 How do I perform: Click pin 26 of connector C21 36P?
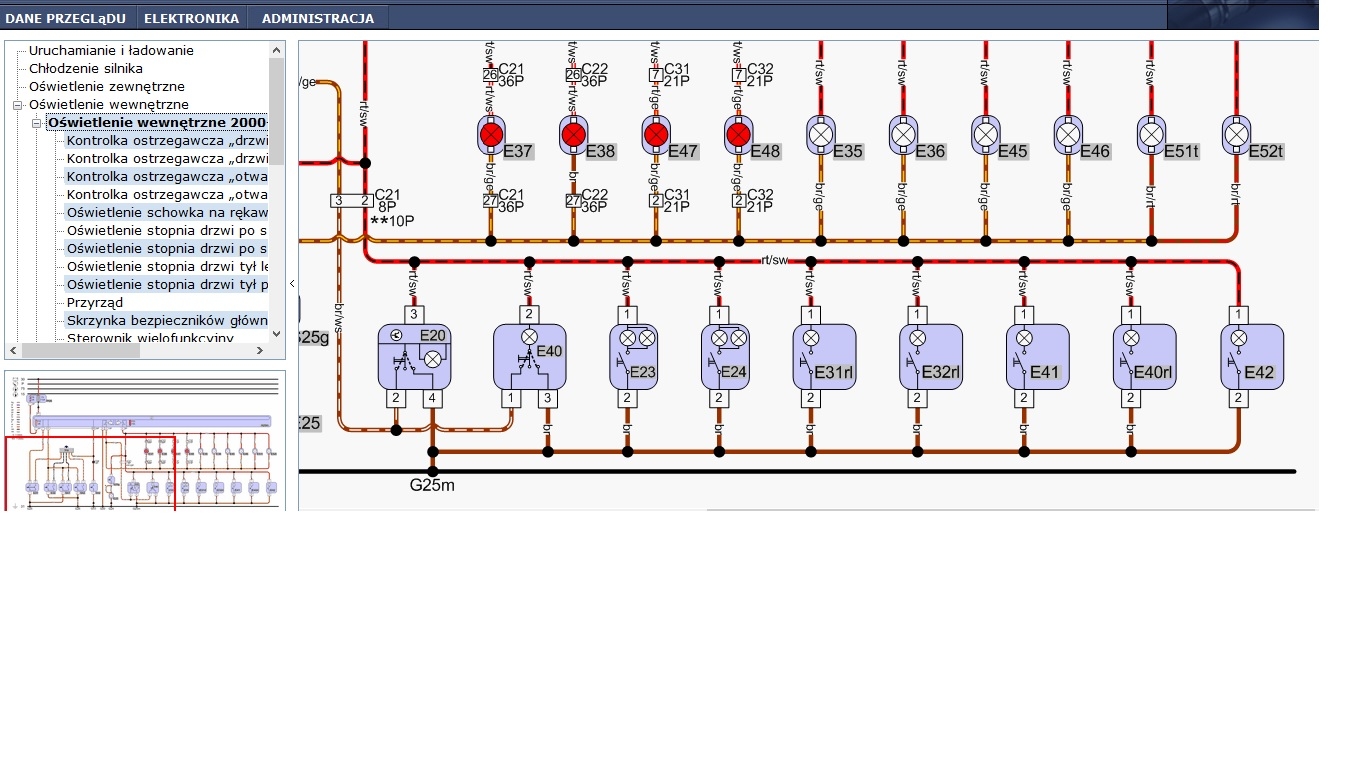(490, 75)
